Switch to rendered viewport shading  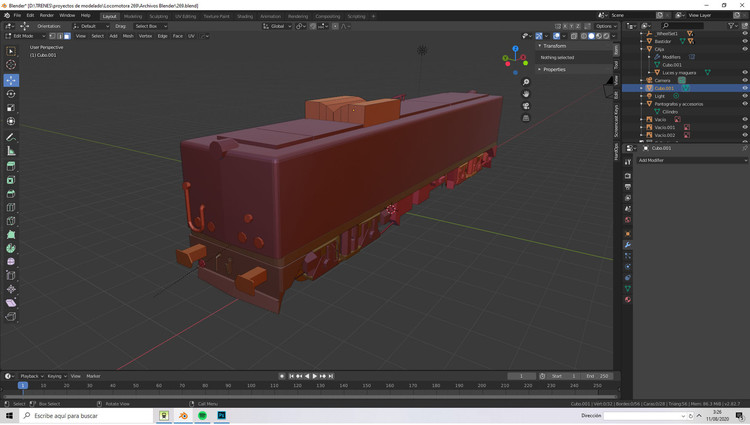pyautogui.click(x=606, y=36)
